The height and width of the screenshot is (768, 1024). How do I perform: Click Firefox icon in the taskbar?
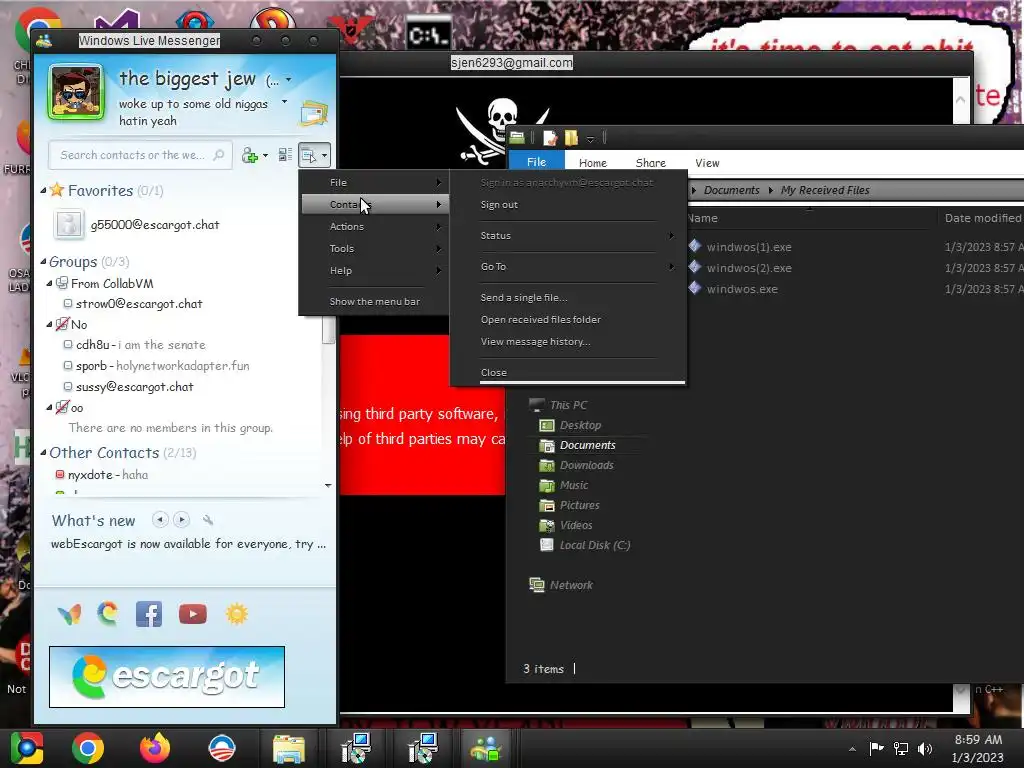(154, 748)
